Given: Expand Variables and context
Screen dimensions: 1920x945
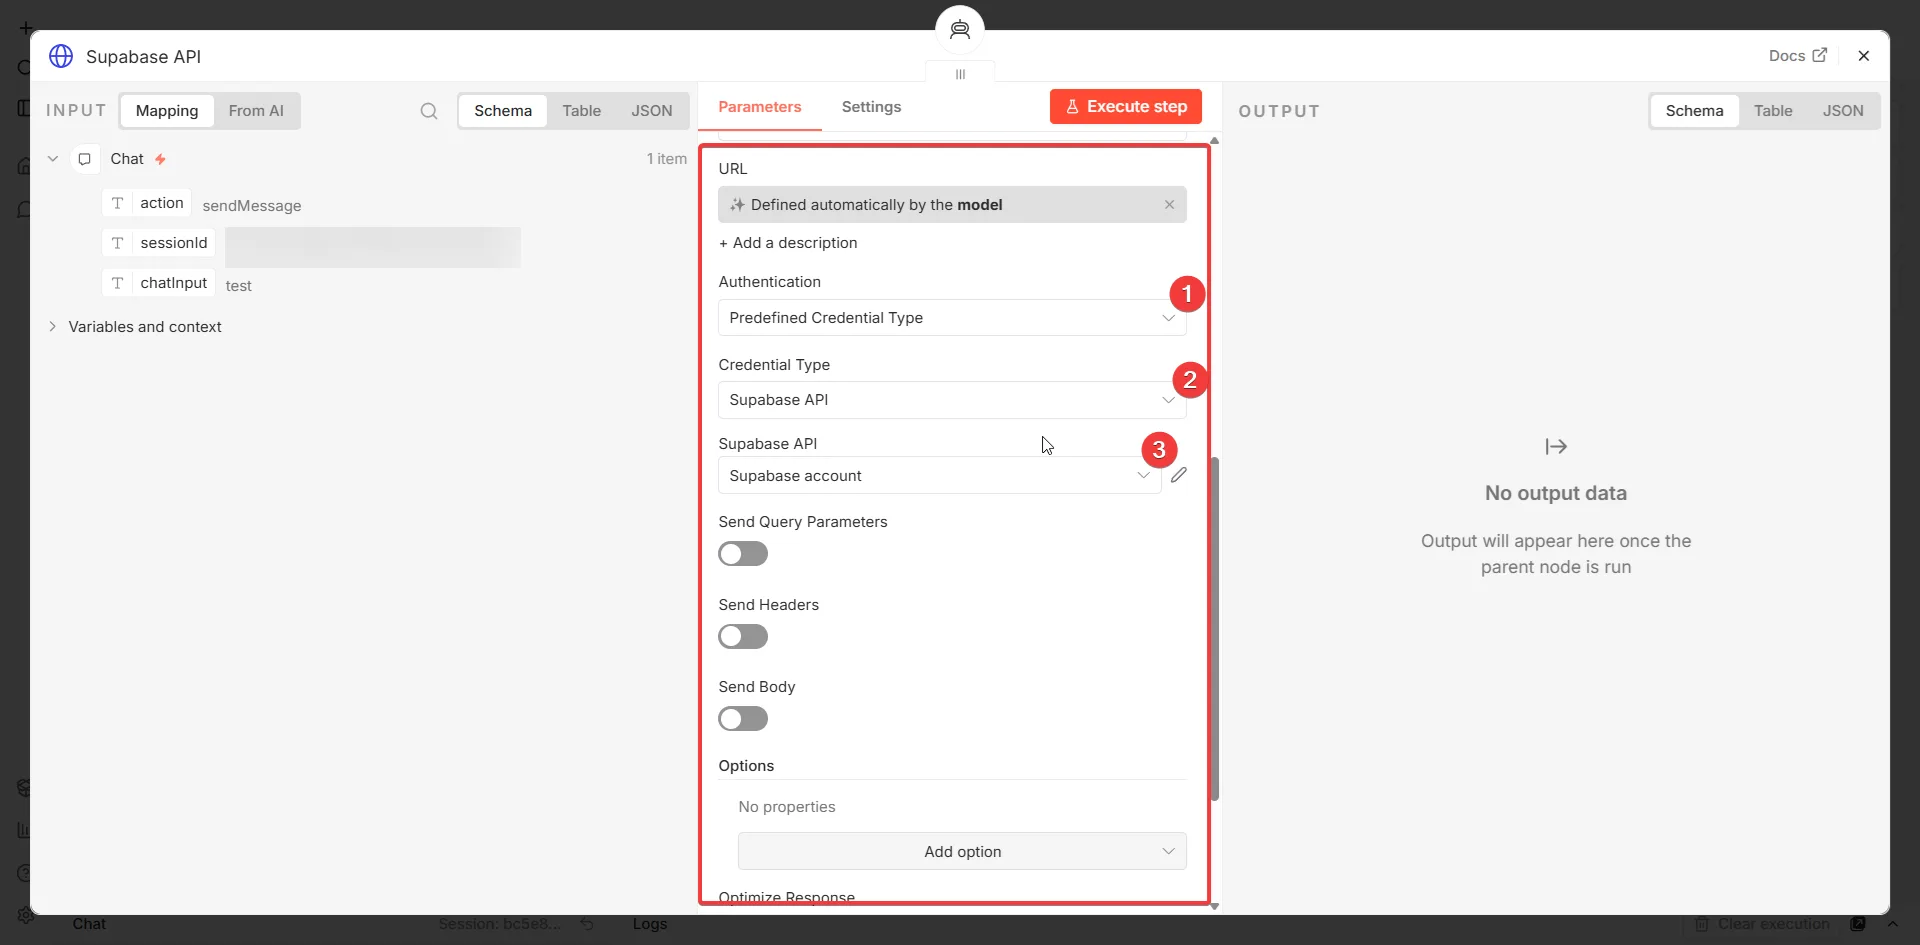Looking at the screenshot, I should (x=53, y=327).
